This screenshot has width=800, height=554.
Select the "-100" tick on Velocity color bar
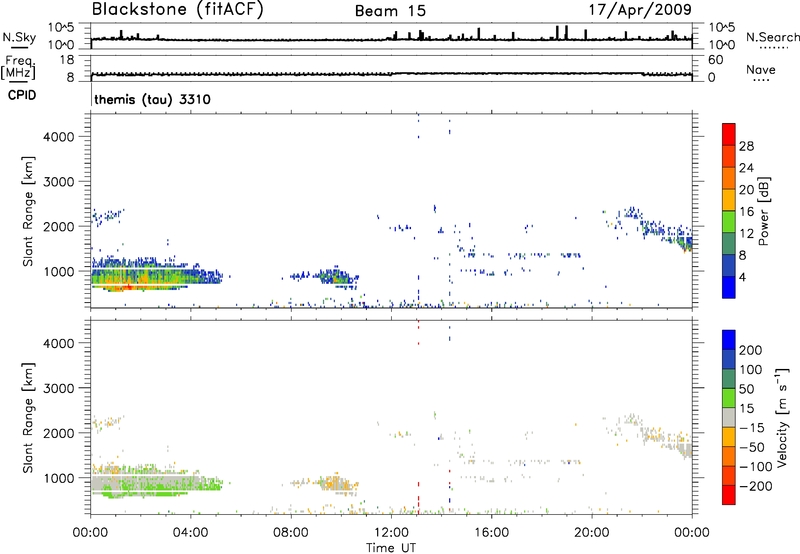tap(756, 467)
